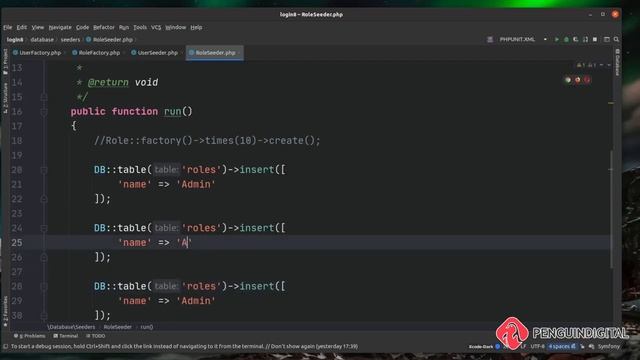Open file in the middle browser icon in editor

point(577,80)
